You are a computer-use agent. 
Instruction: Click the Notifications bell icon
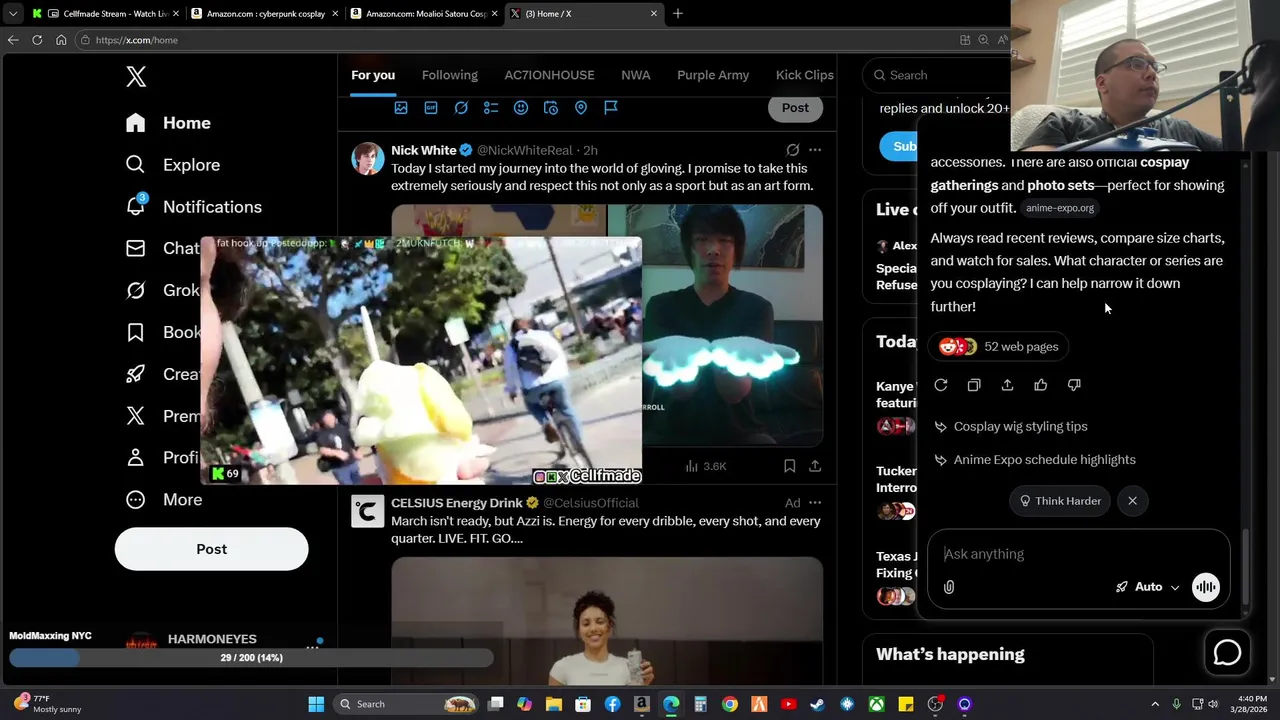(x=136, y=206)
